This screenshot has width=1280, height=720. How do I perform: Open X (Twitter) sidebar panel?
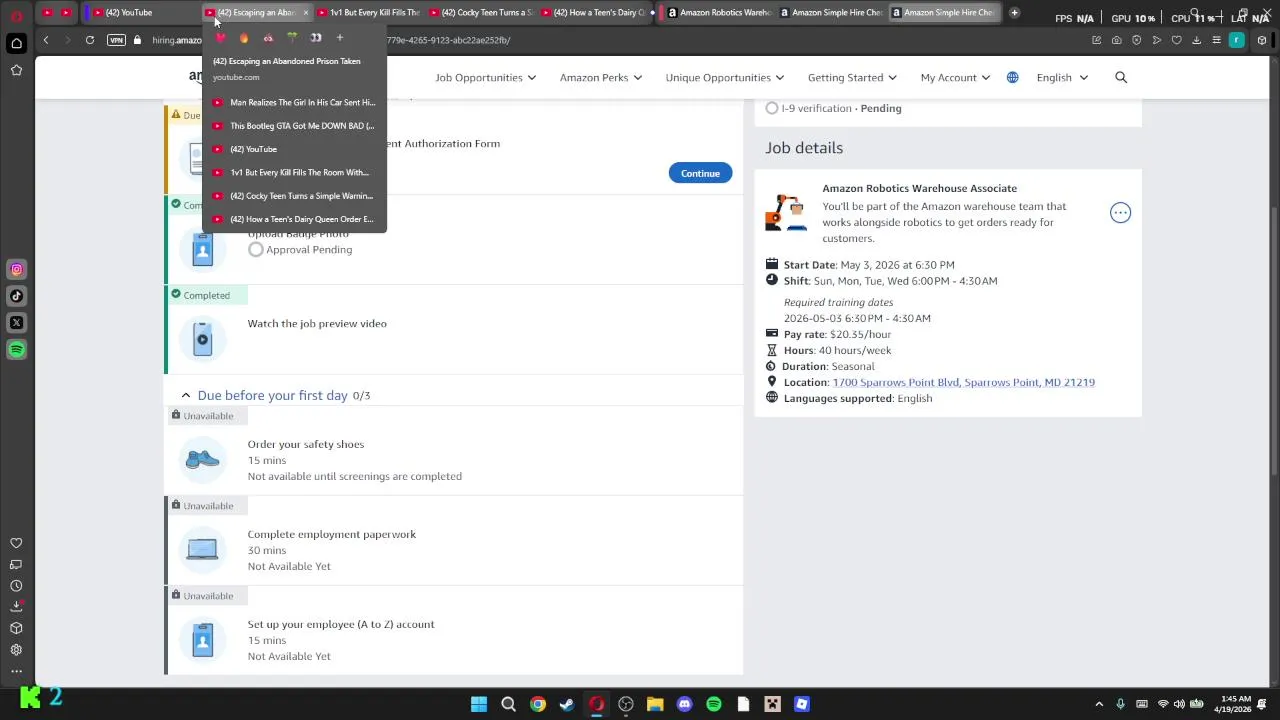[16, 323]
